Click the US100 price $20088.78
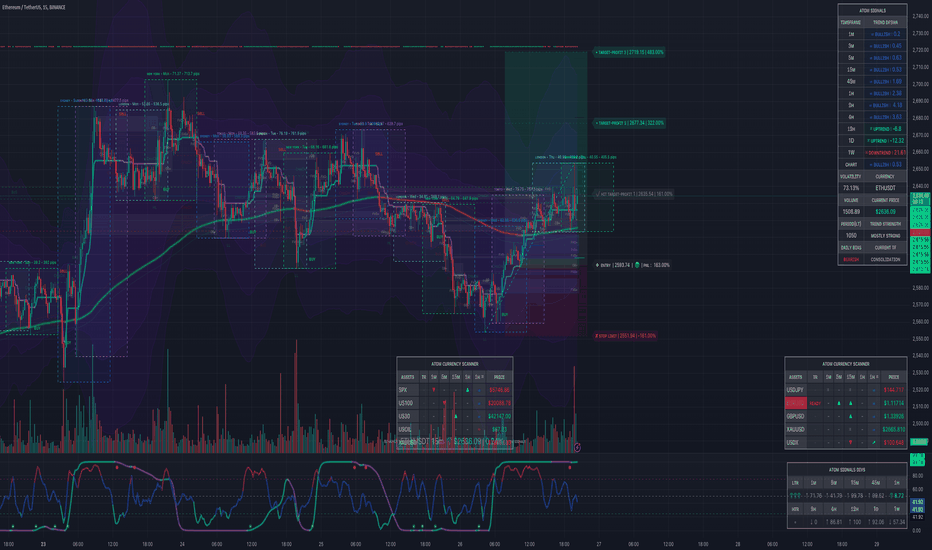 click(x=499, y=403)
